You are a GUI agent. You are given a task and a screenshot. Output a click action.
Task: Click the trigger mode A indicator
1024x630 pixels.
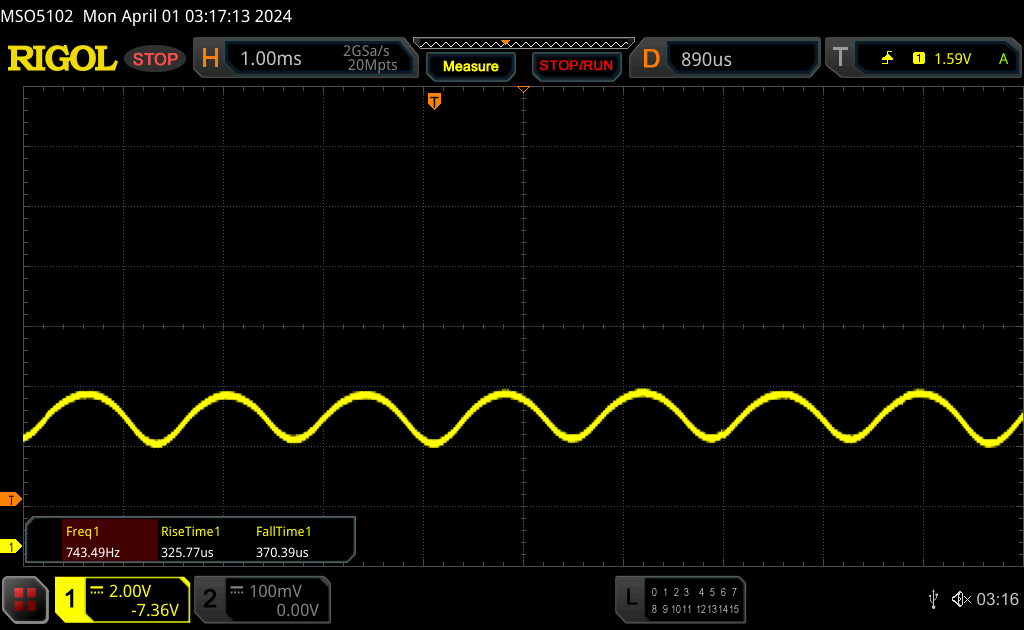[1003, 59]
